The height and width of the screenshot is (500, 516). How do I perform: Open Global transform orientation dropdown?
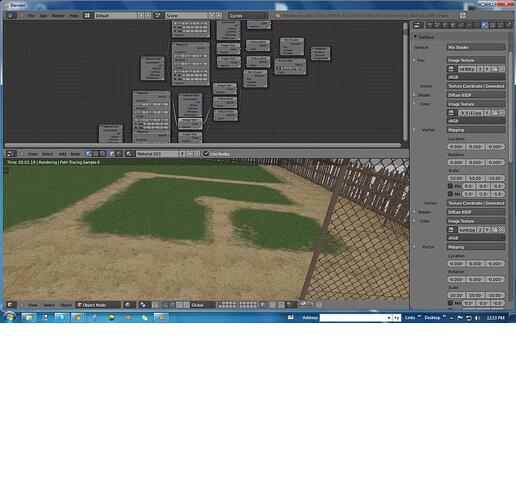(x=202, y=305)
